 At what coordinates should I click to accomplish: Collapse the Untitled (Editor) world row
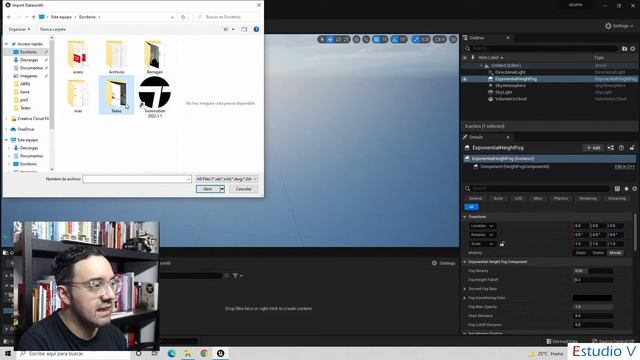(481, 66)
